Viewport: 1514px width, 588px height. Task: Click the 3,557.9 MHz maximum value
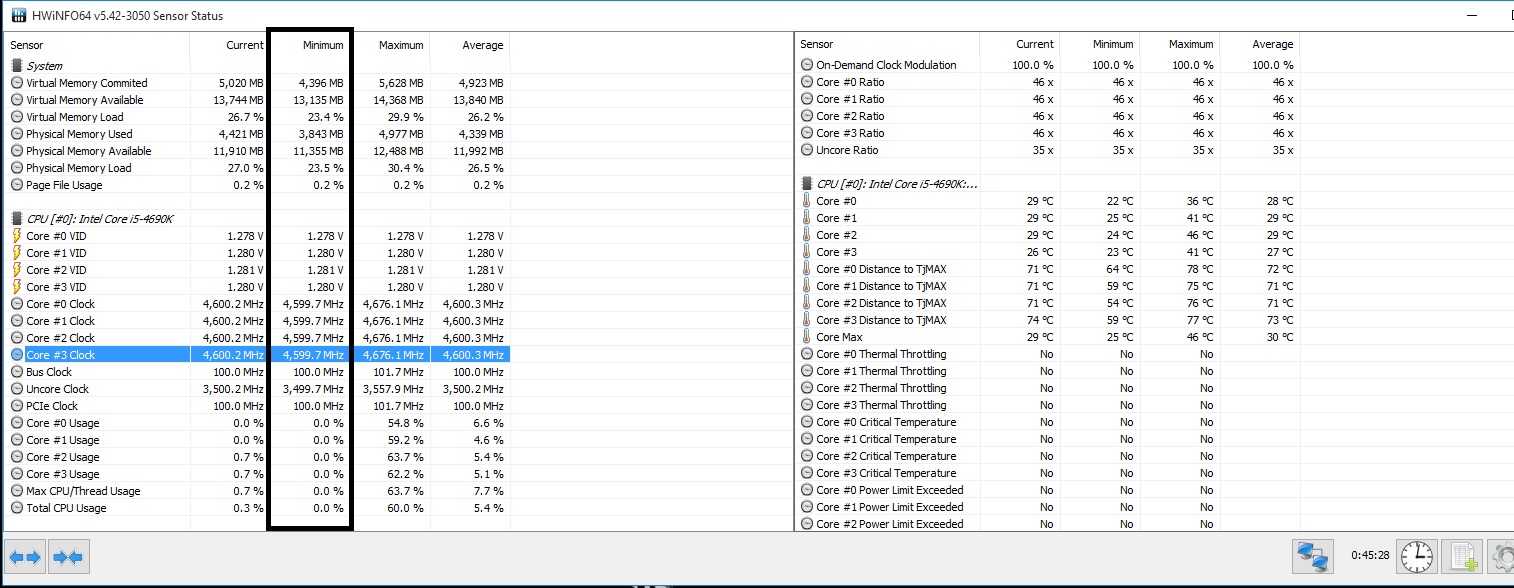pyautogui.click(x=393, y=389)
